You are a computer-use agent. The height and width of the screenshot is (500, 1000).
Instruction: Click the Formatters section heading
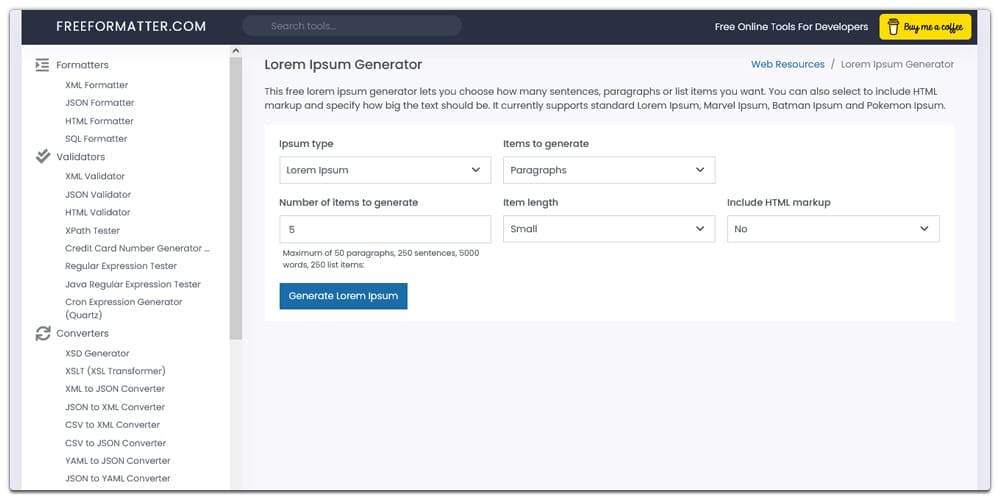[82, 65]
